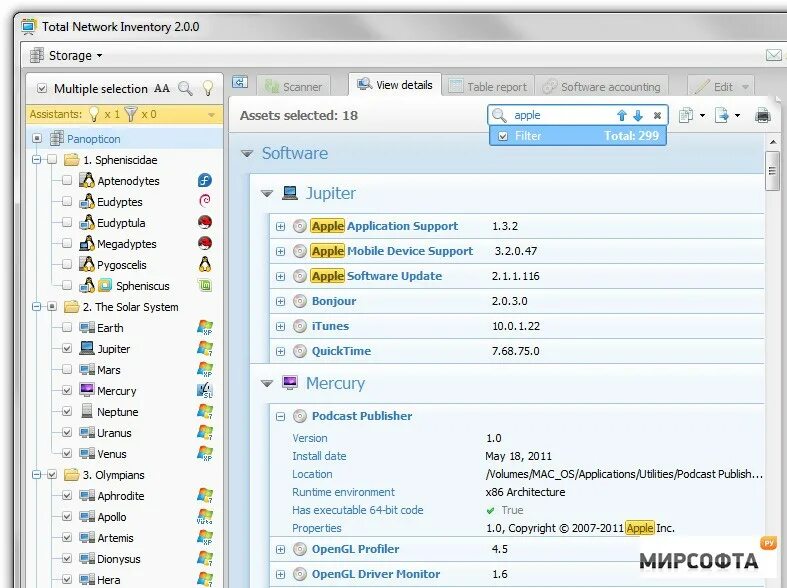Viewport: 787px width, 588px height.
Task: Click into the apple search field
Action: click(x=562, y=115)
